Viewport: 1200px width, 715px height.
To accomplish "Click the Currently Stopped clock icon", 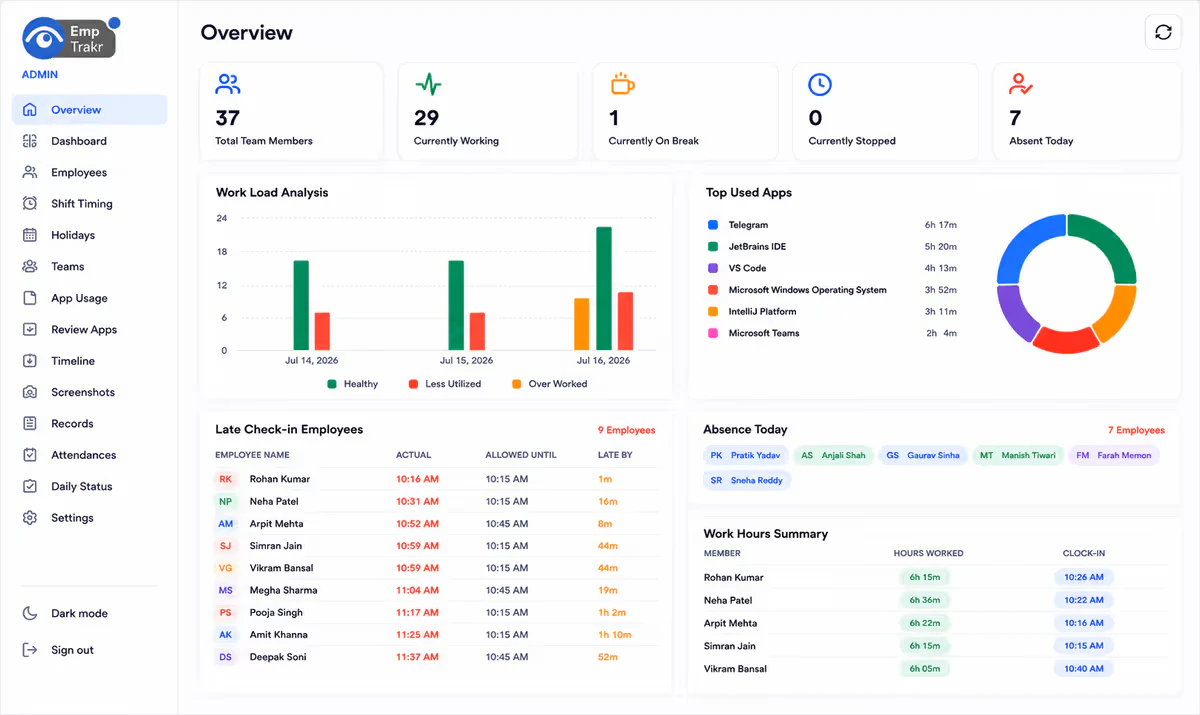I will [820, 84].
